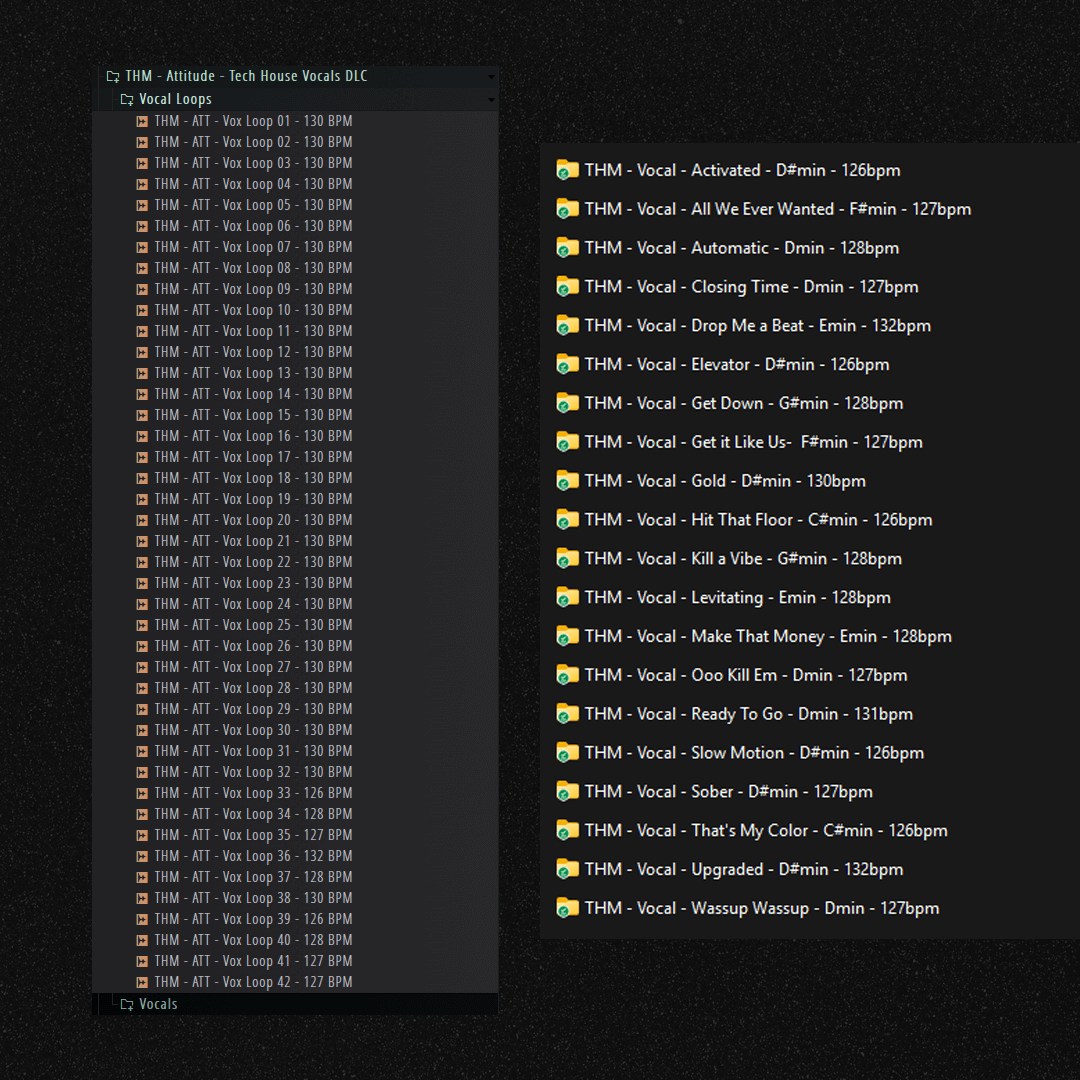Viewport: 1080px width, 1080px height.
Task: Select Vox Loop 36 - 132 BPM sample
Action: tap(253, 856)
